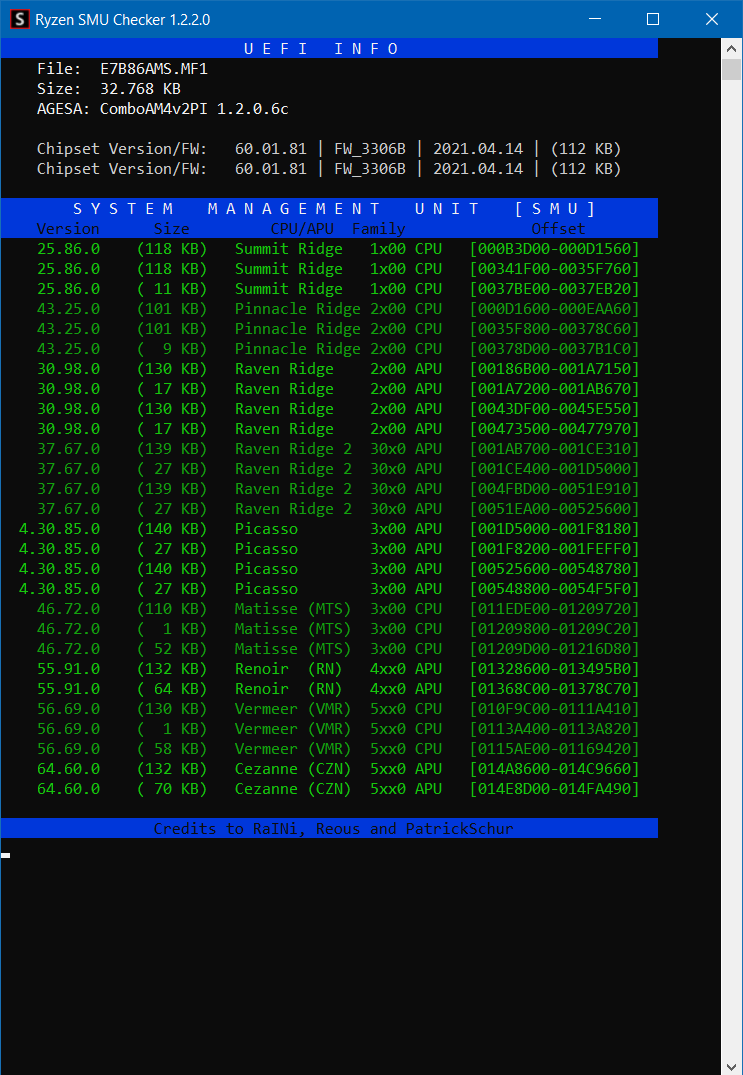The image size is (743, 1075).
Task: Click 'Renoir (RN)' in the 64 KB row
Action: [289, 689]
